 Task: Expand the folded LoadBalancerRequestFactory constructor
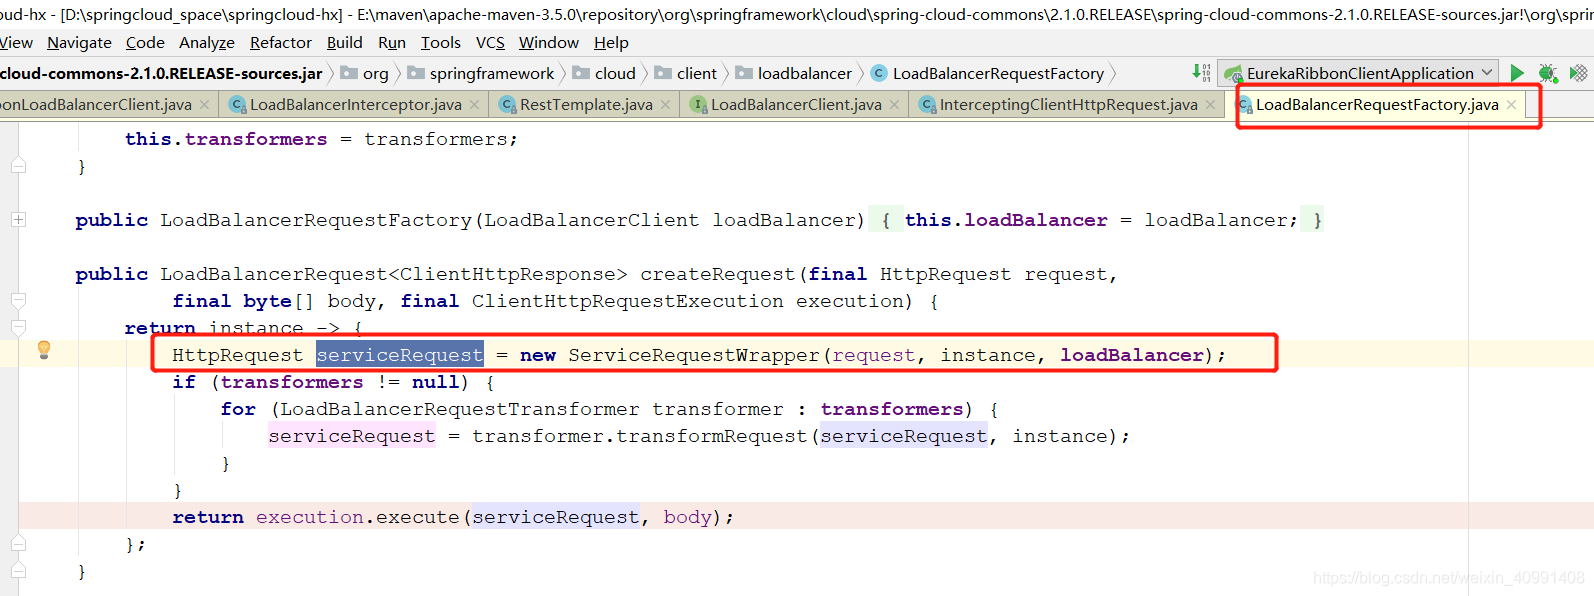pos(18,219)
